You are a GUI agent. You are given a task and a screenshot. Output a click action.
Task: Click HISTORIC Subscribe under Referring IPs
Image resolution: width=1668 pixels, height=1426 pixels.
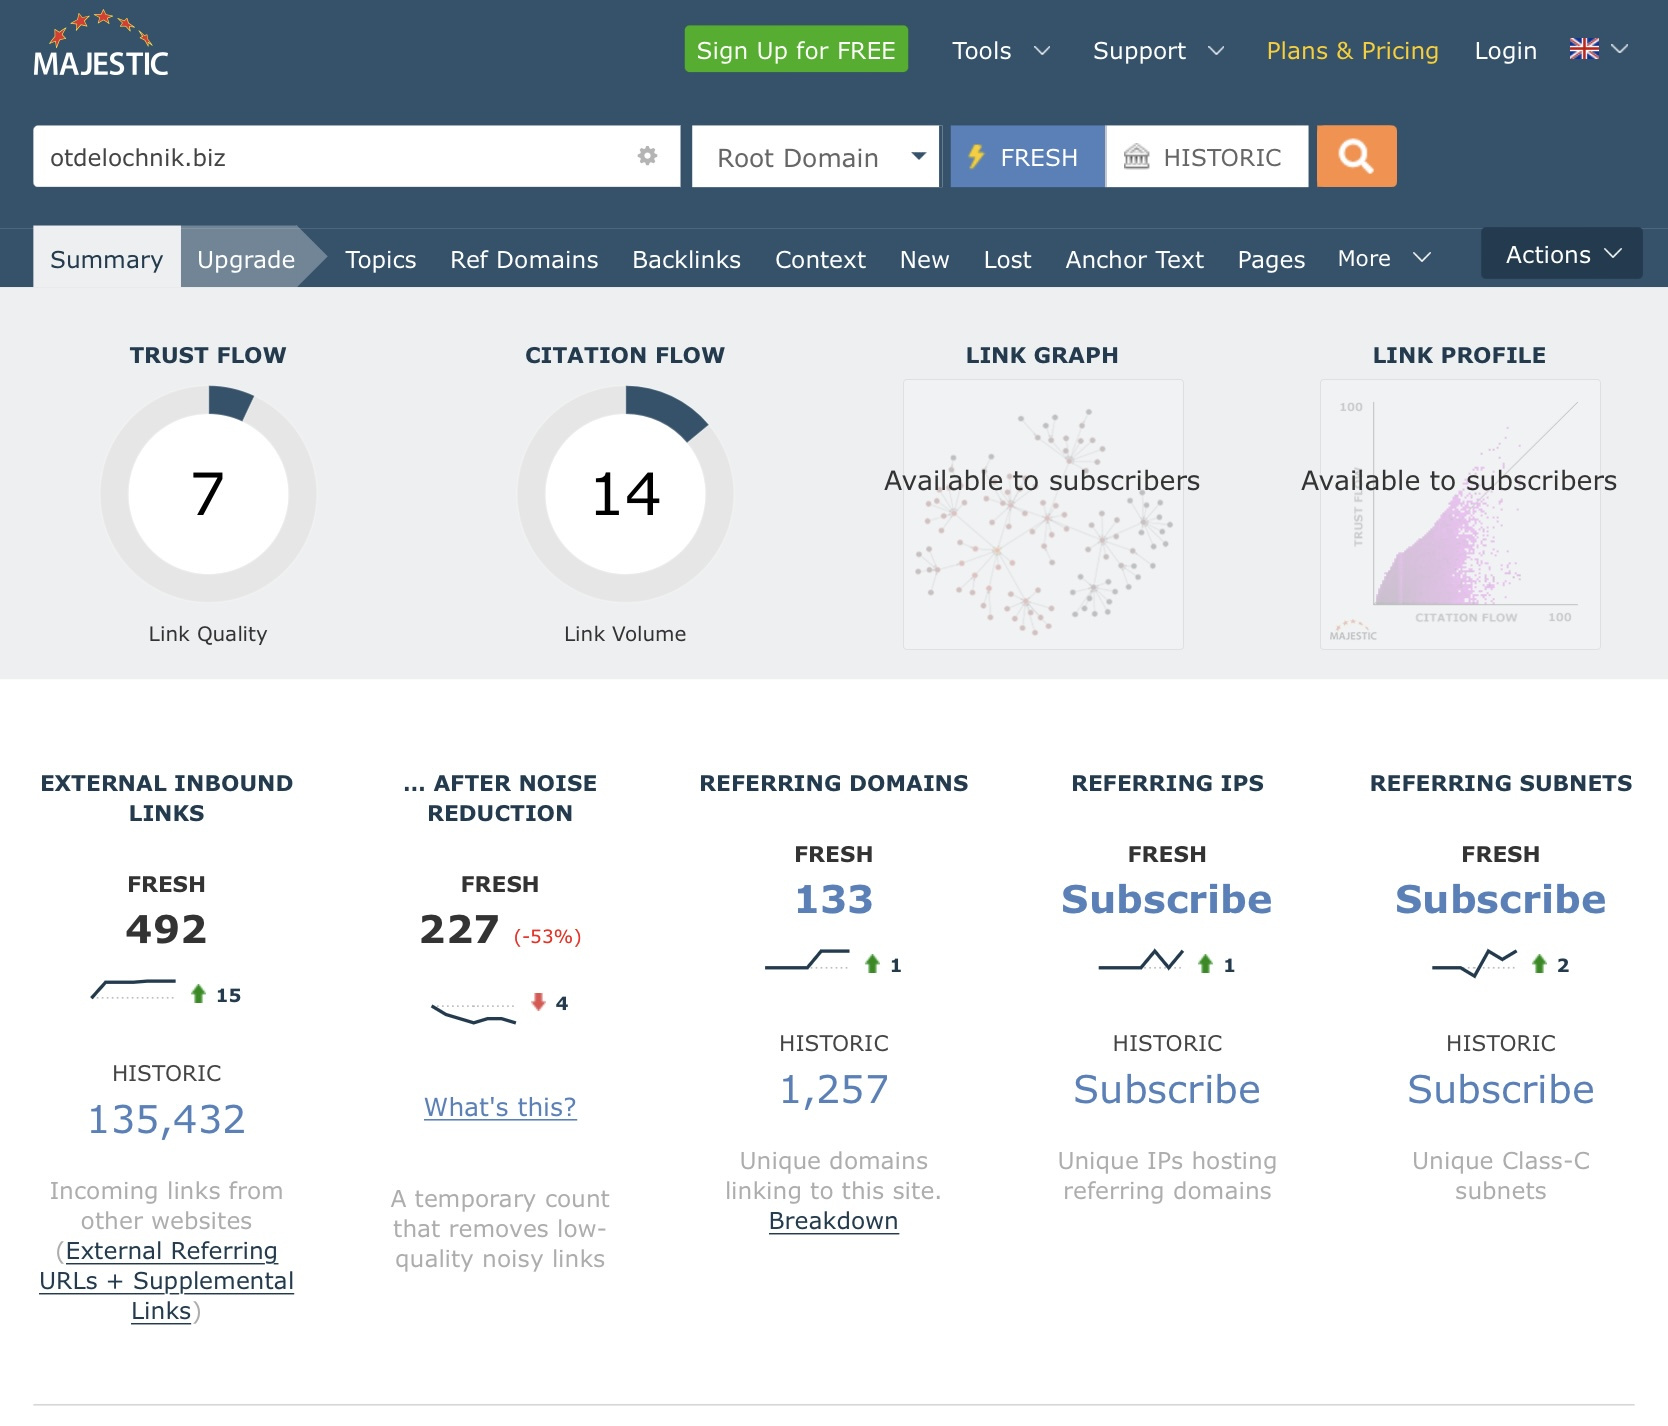click(x=1167, y=1089)
